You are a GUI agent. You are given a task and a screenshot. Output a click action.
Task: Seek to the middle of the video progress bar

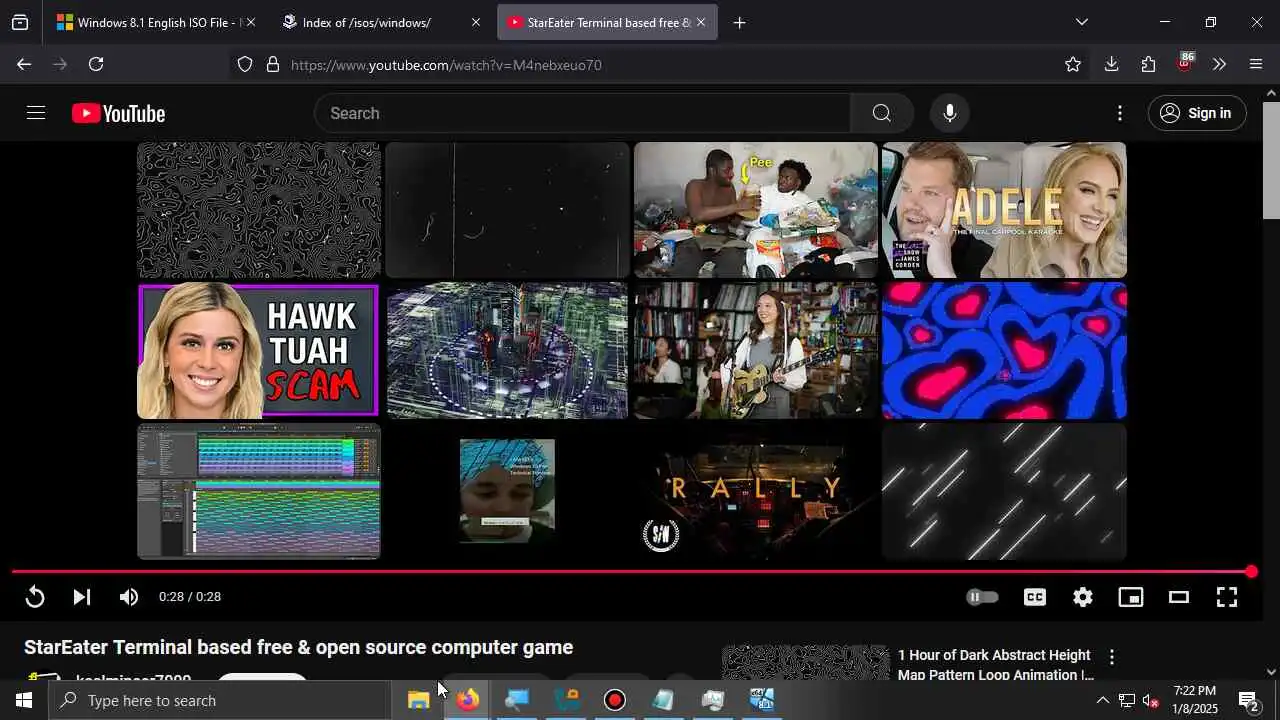coord(631,572)
